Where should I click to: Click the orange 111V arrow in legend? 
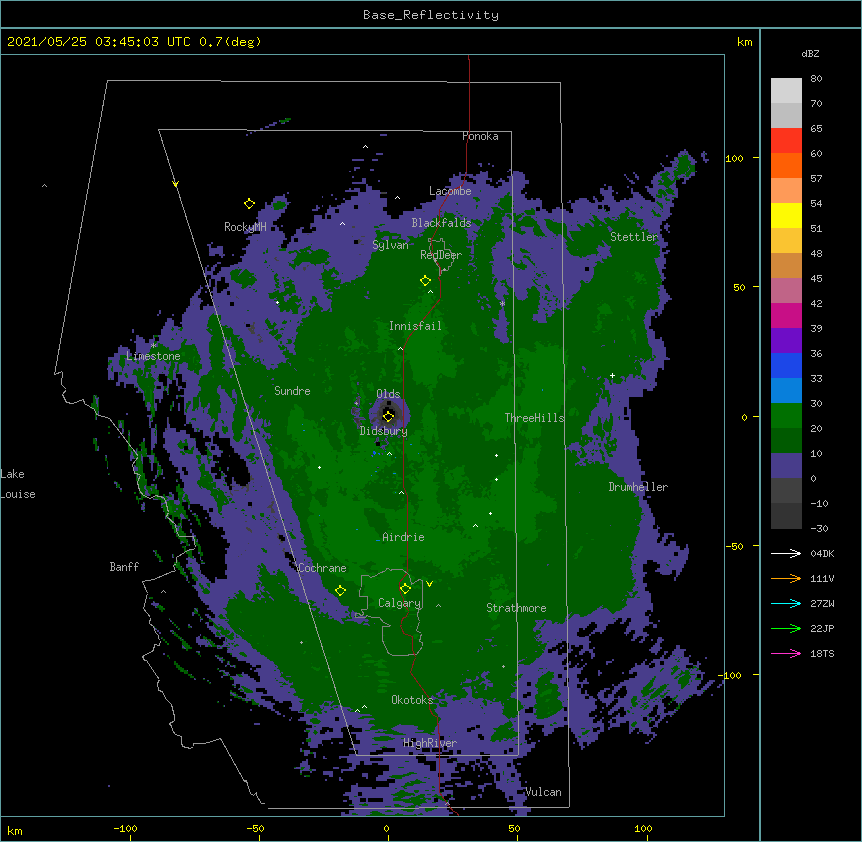tap(786, 578)
